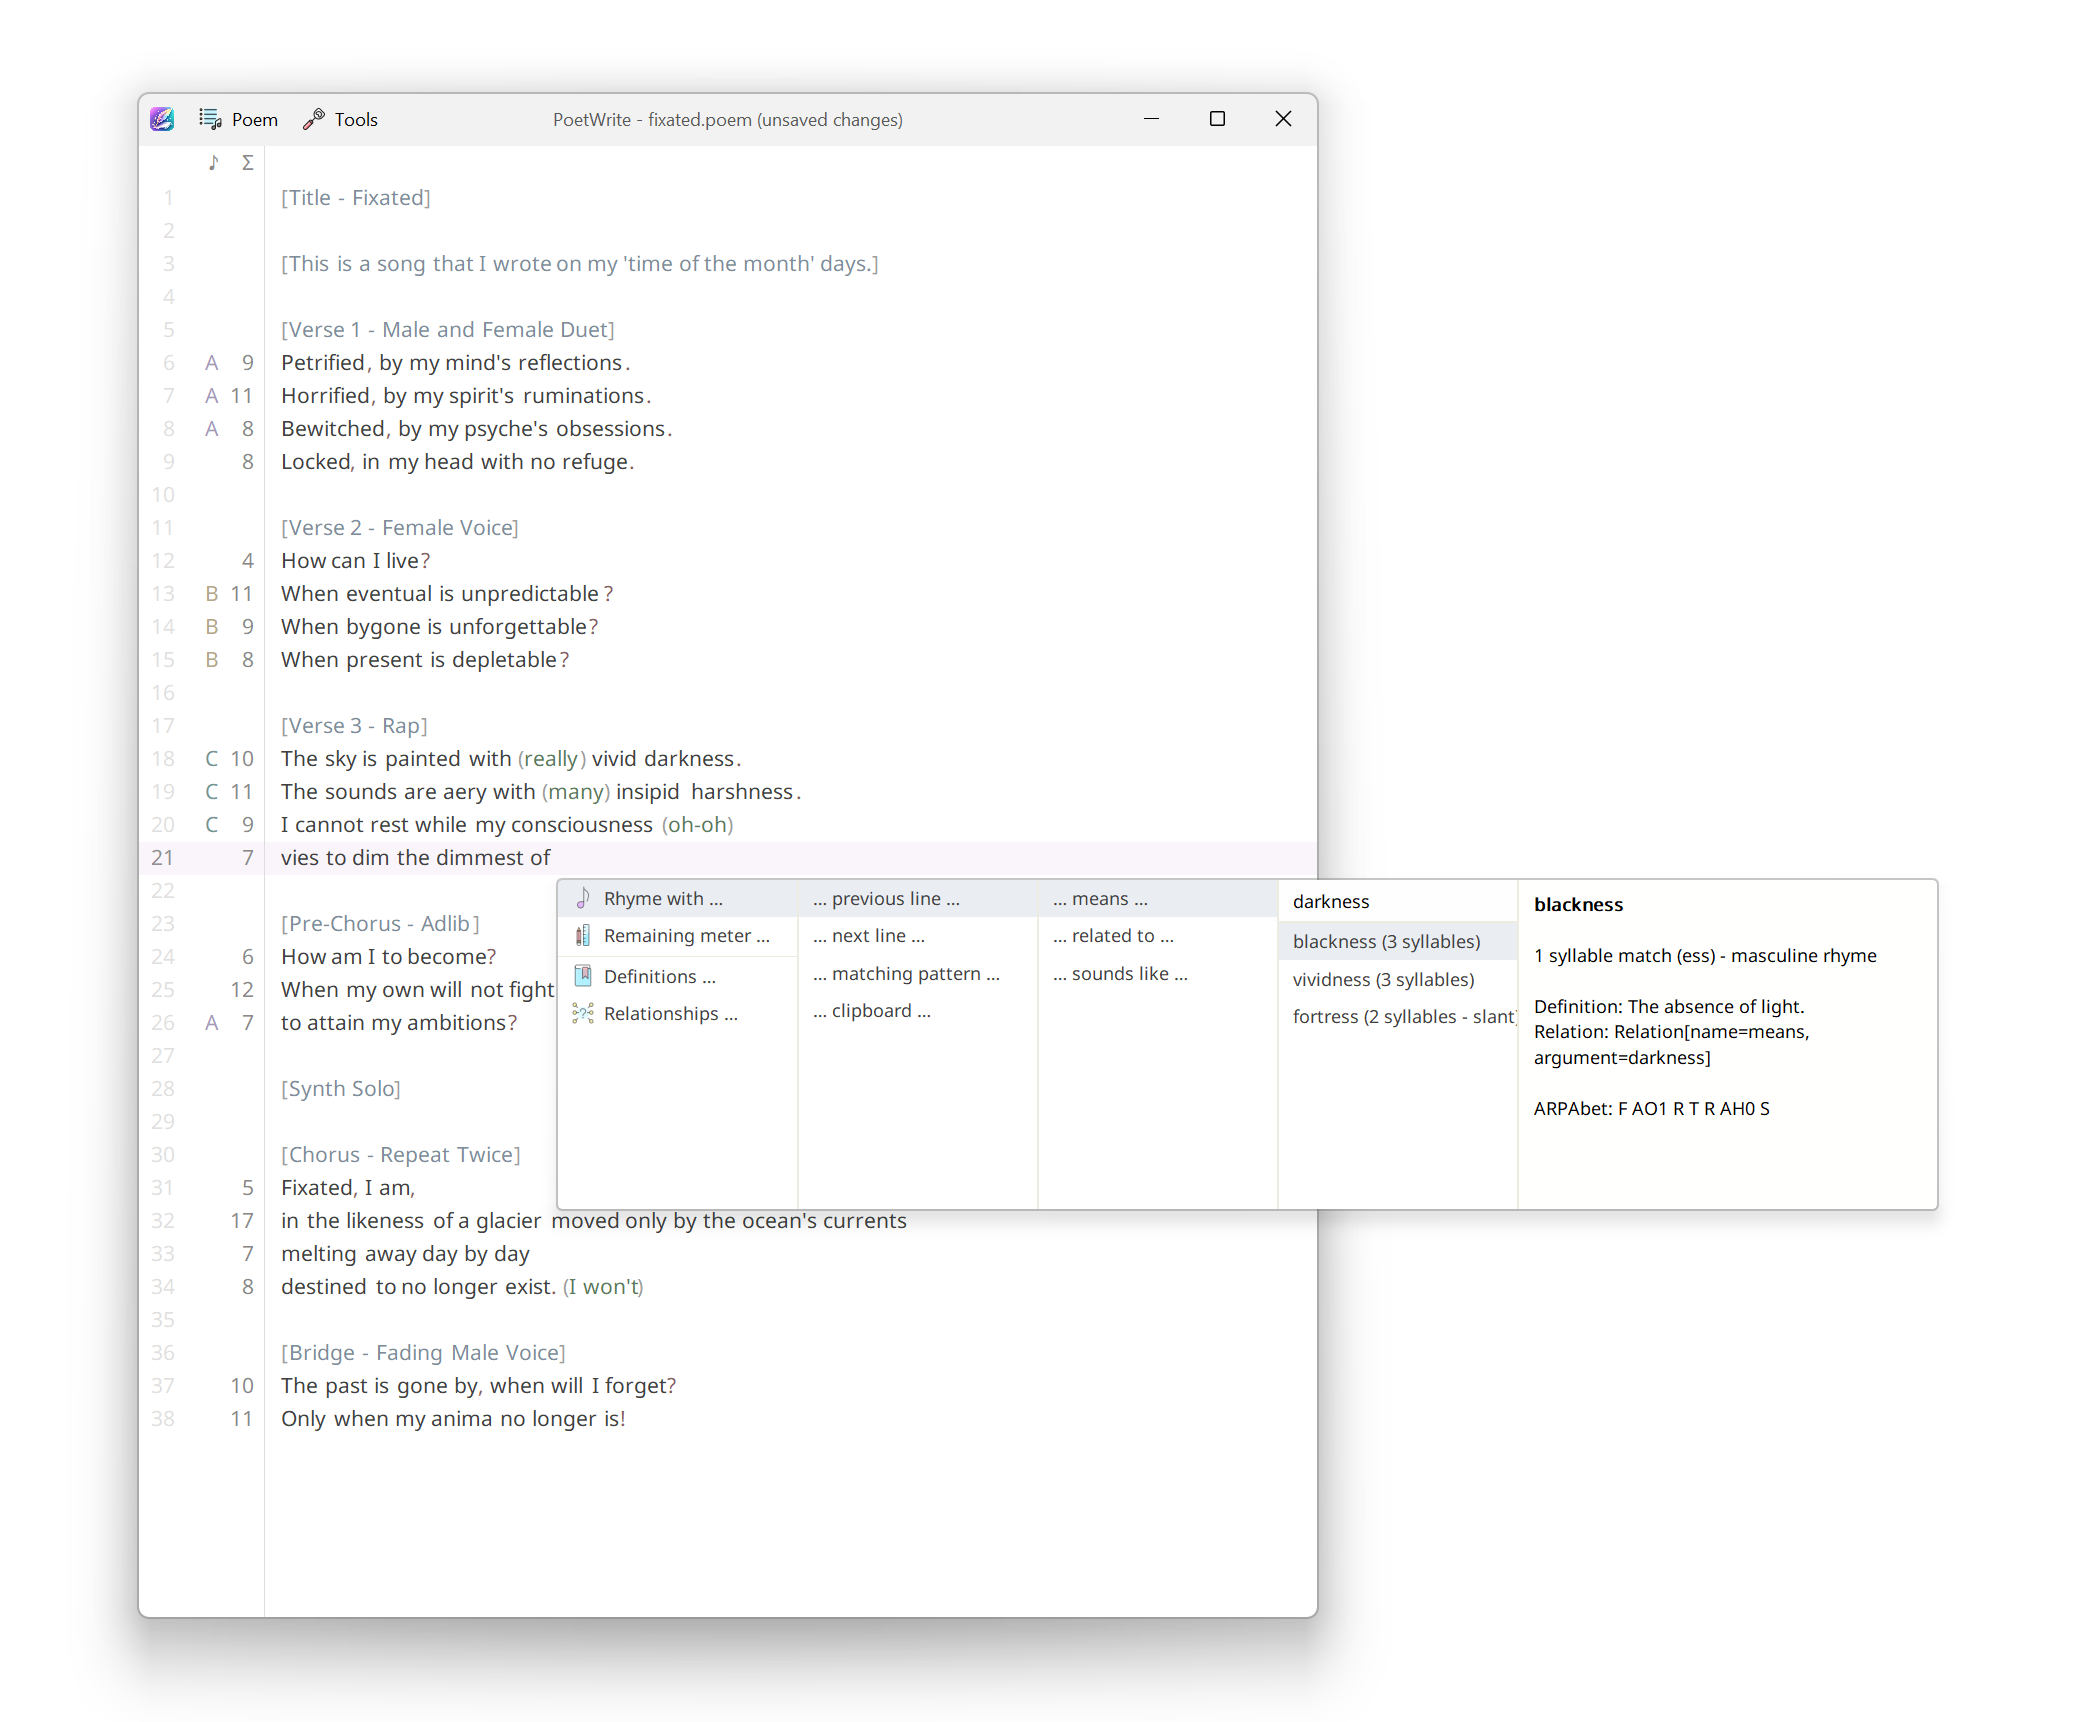Select '... previous line ...' option
2080x1722 pixels.
tap(918, 898)
